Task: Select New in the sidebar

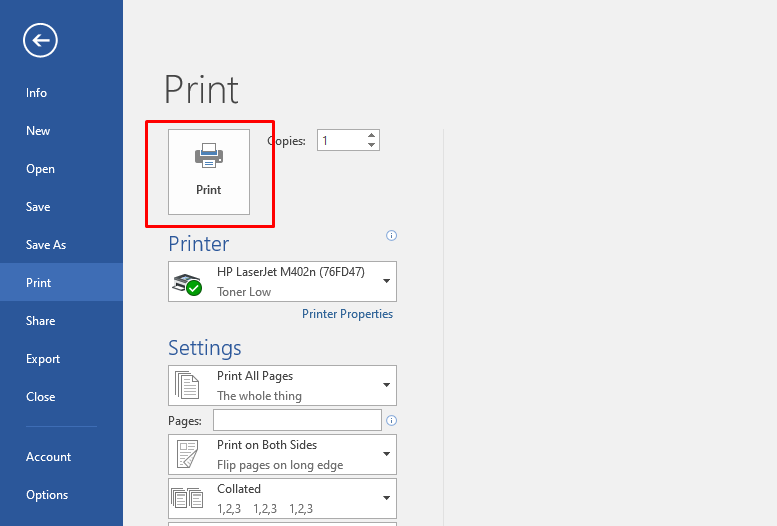Action: [x=38, y=131]
